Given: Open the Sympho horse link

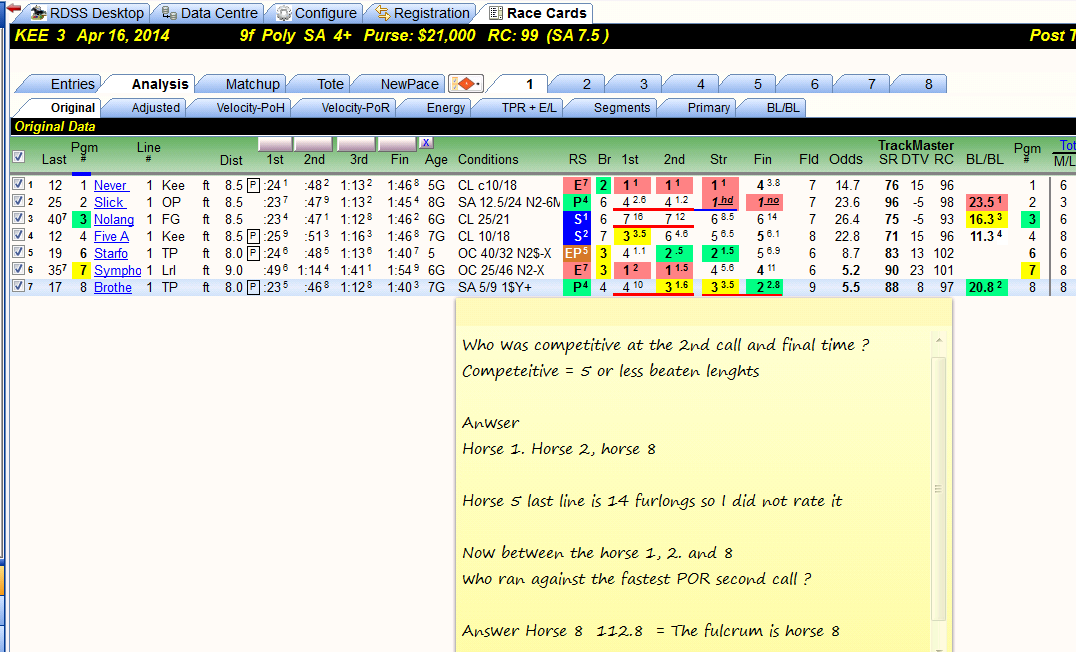Looking at the screenshot, I should [x=117, y=270].
